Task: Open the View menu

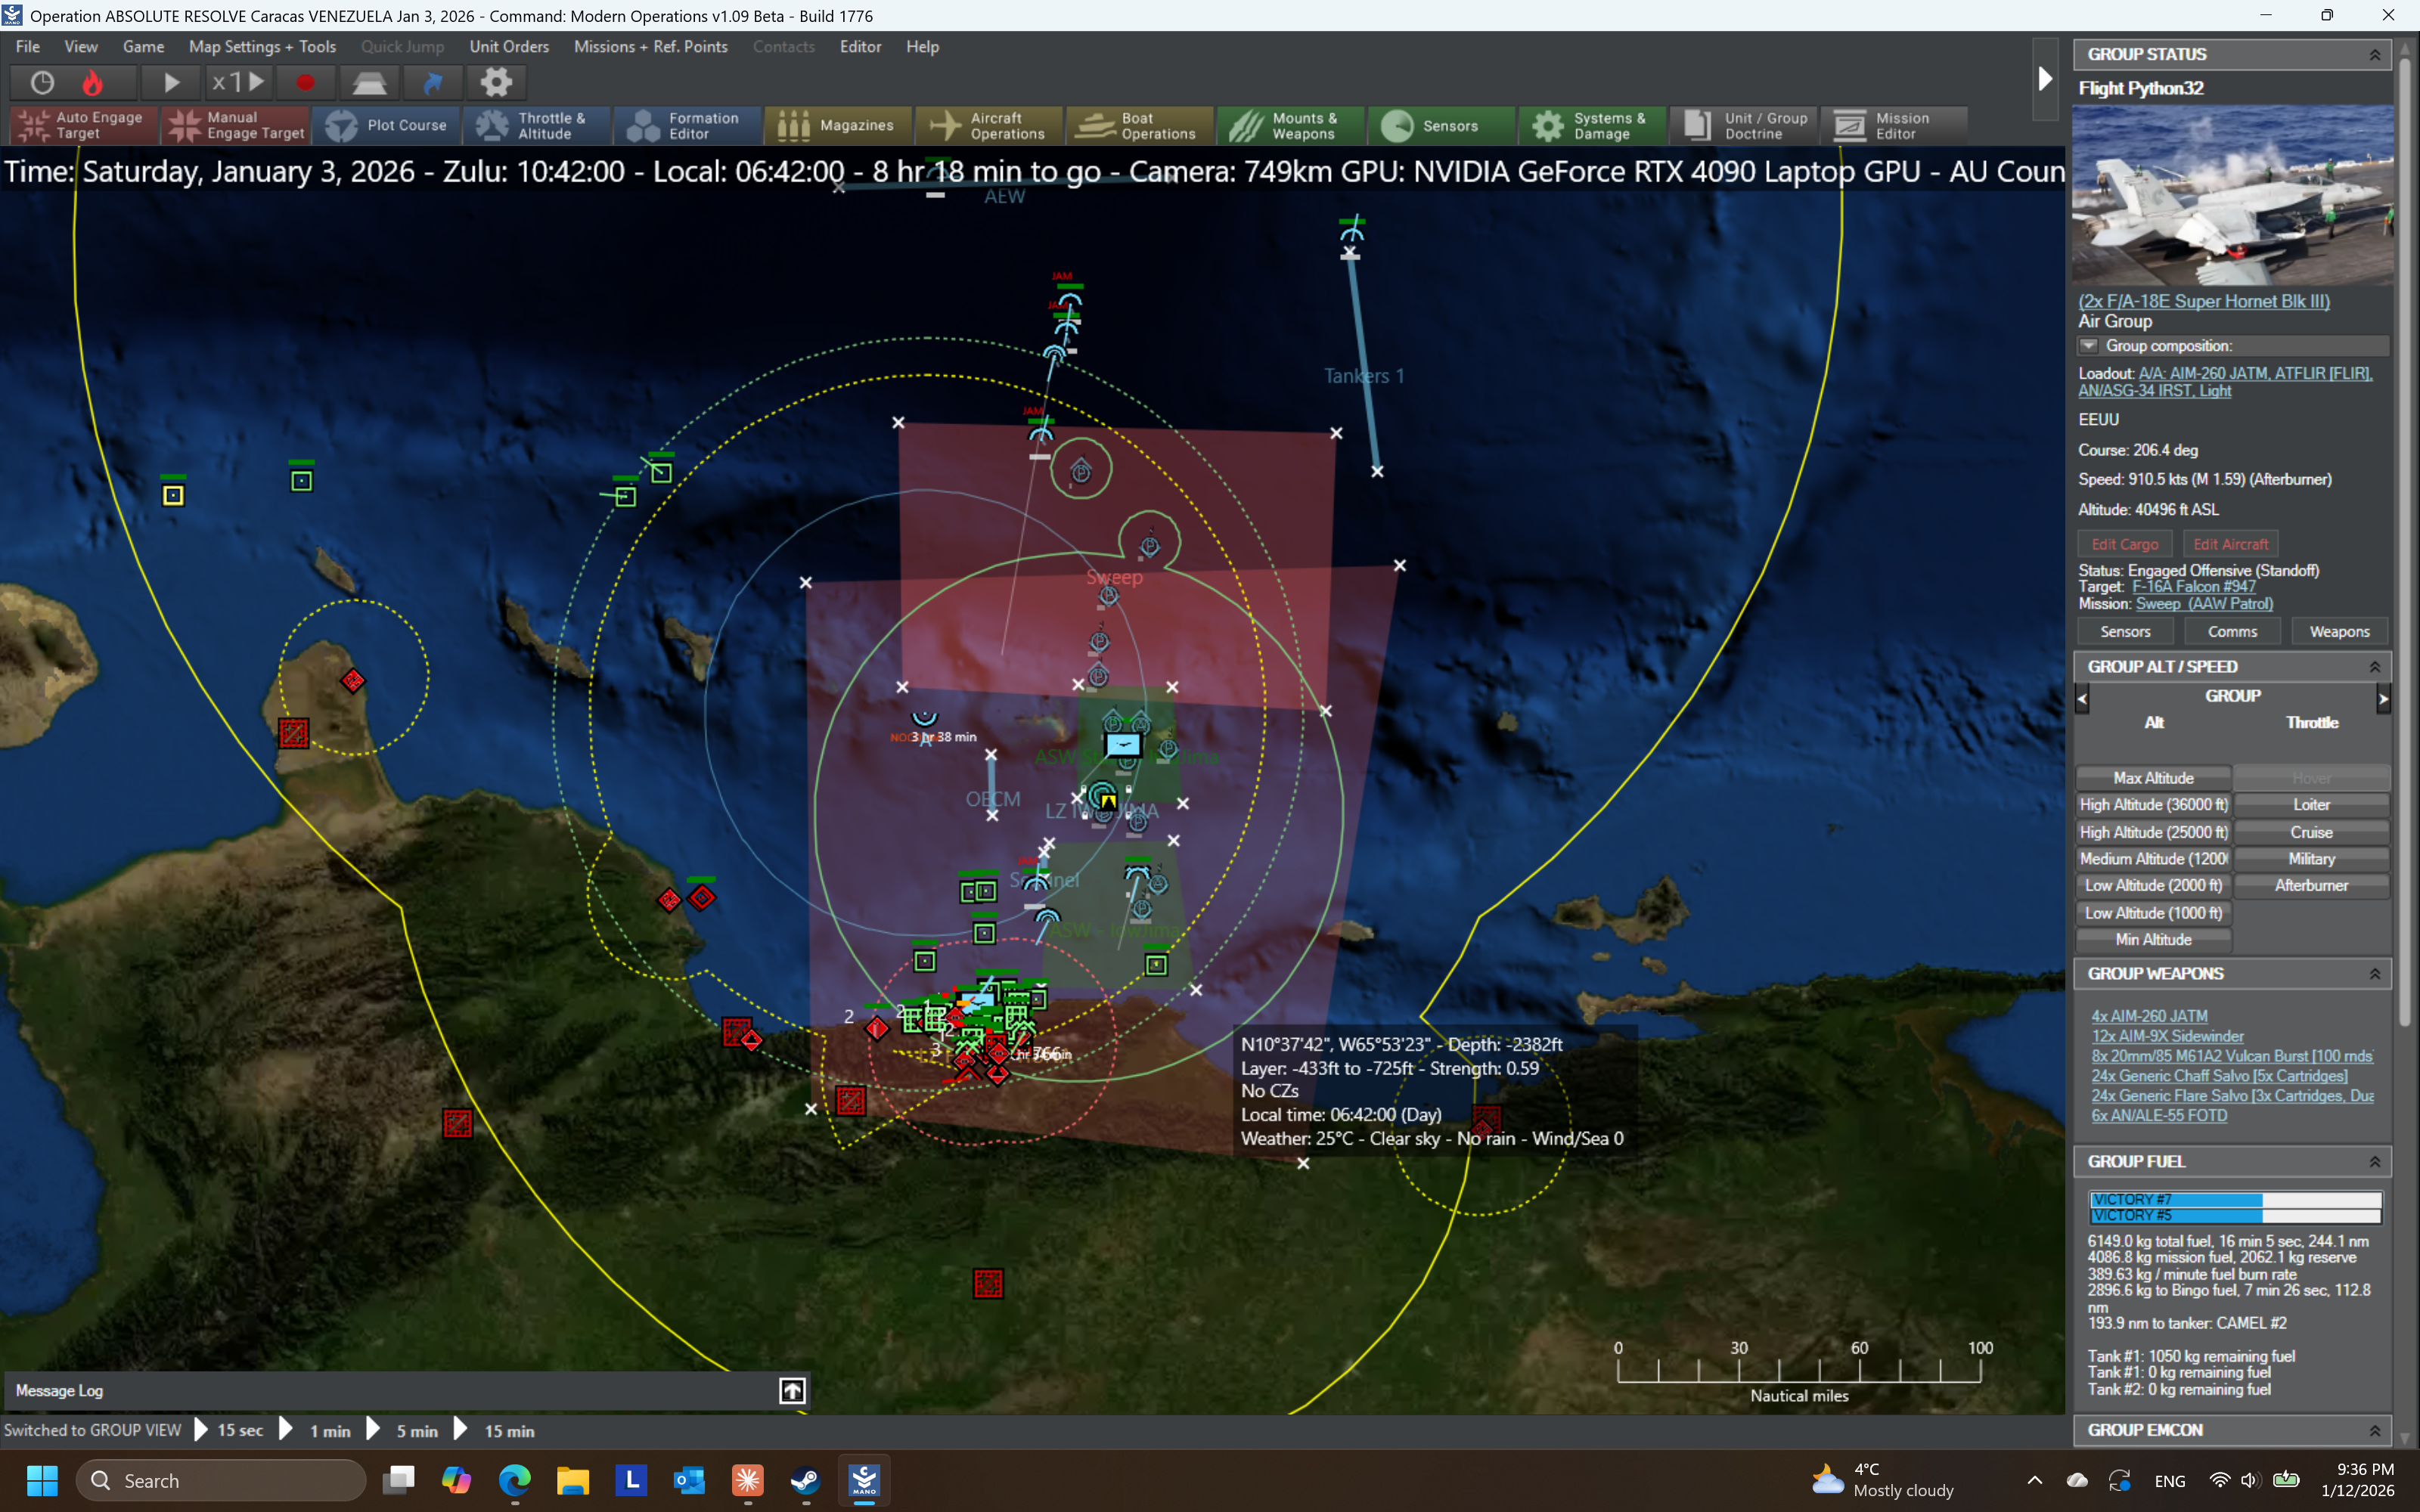Action: (x=81, y=47)
